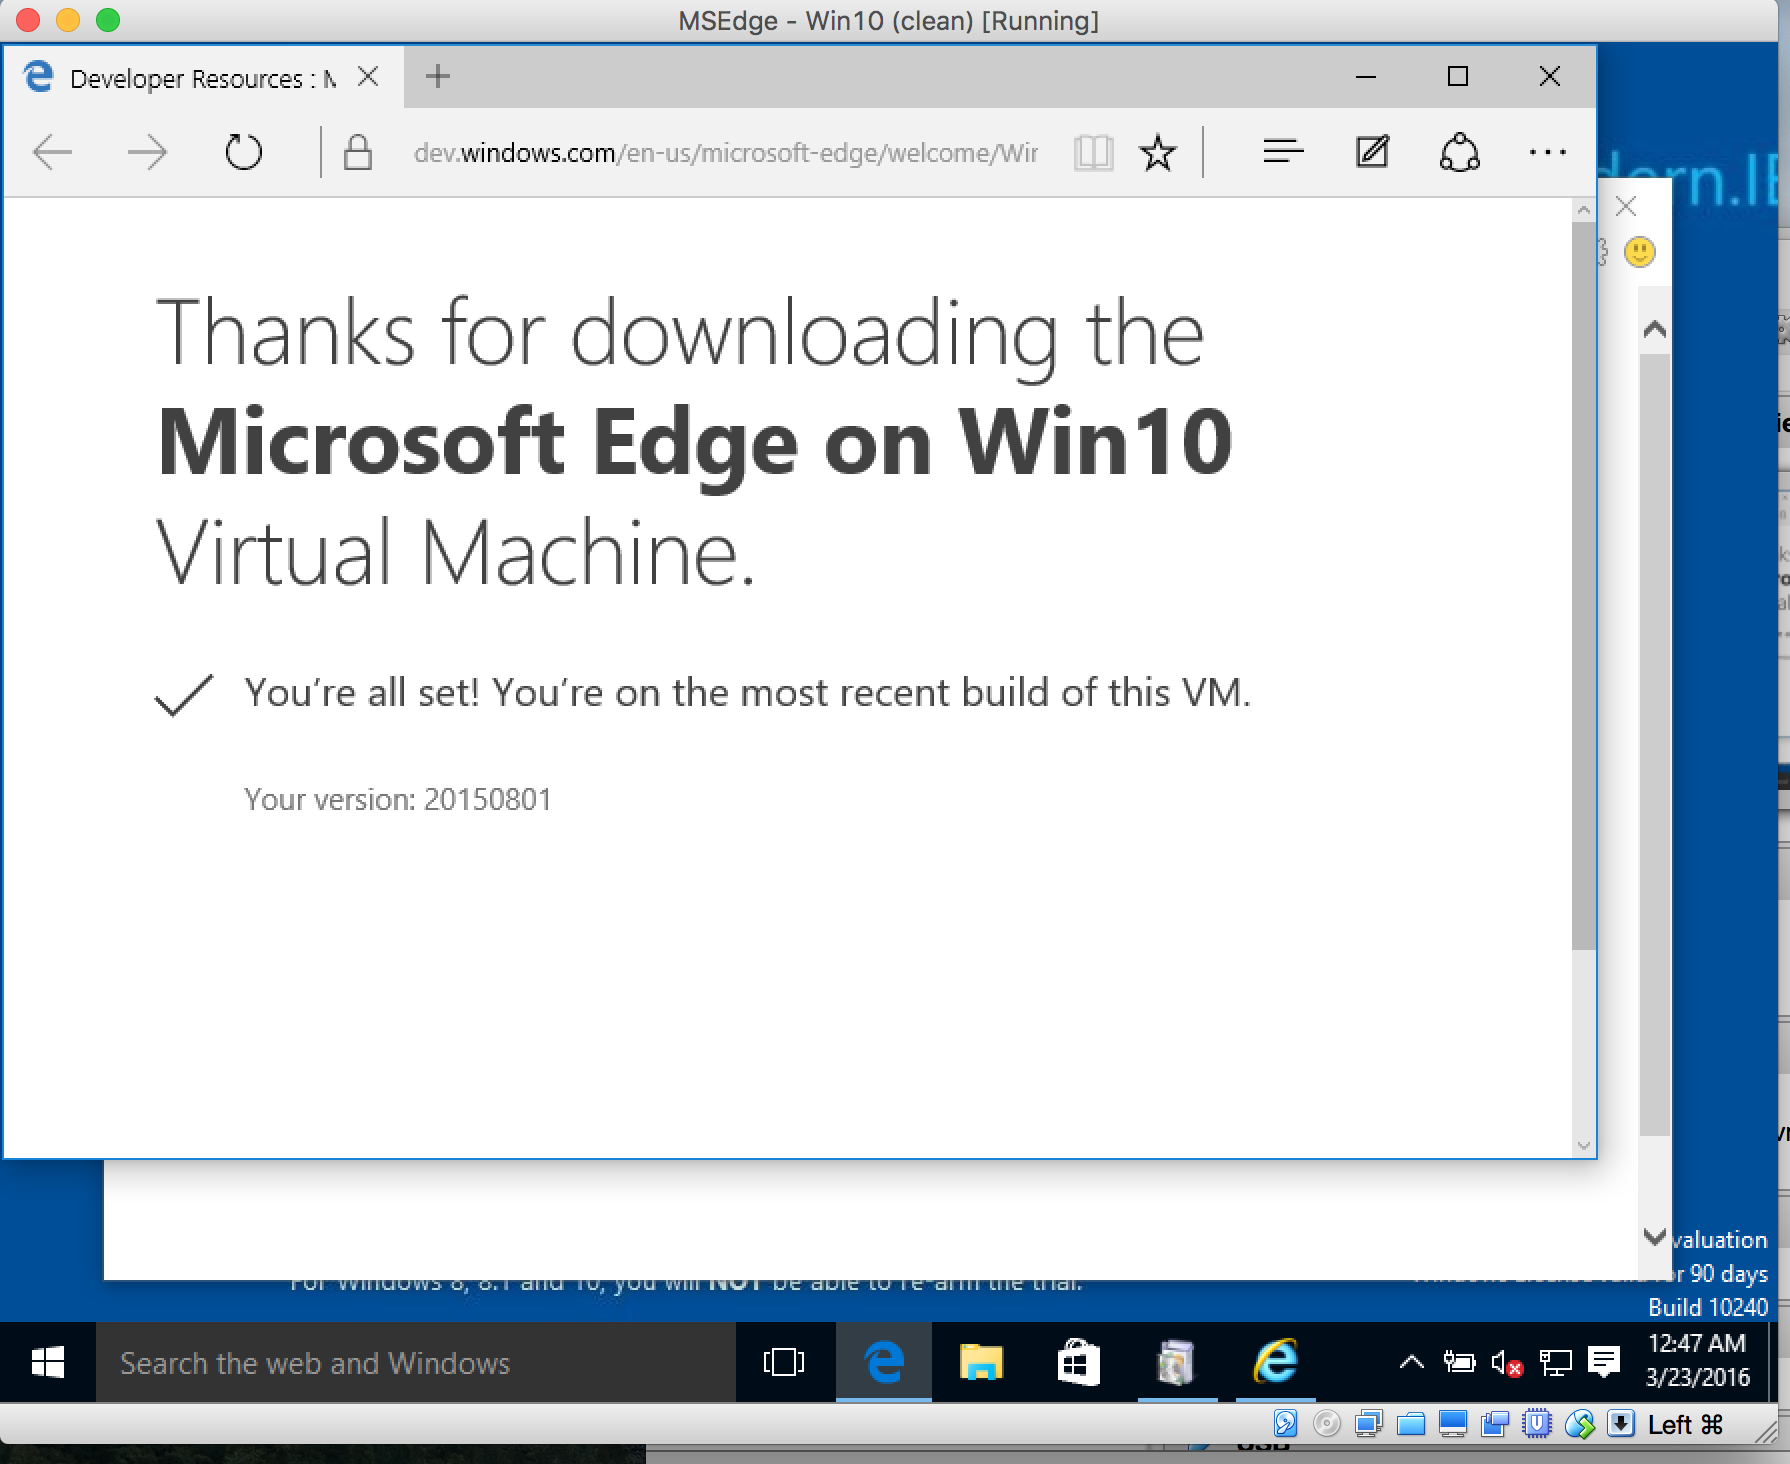Click the Edge page scroll-up arrow
Screen dimensions: 1790x1464
click(1583, 211)
